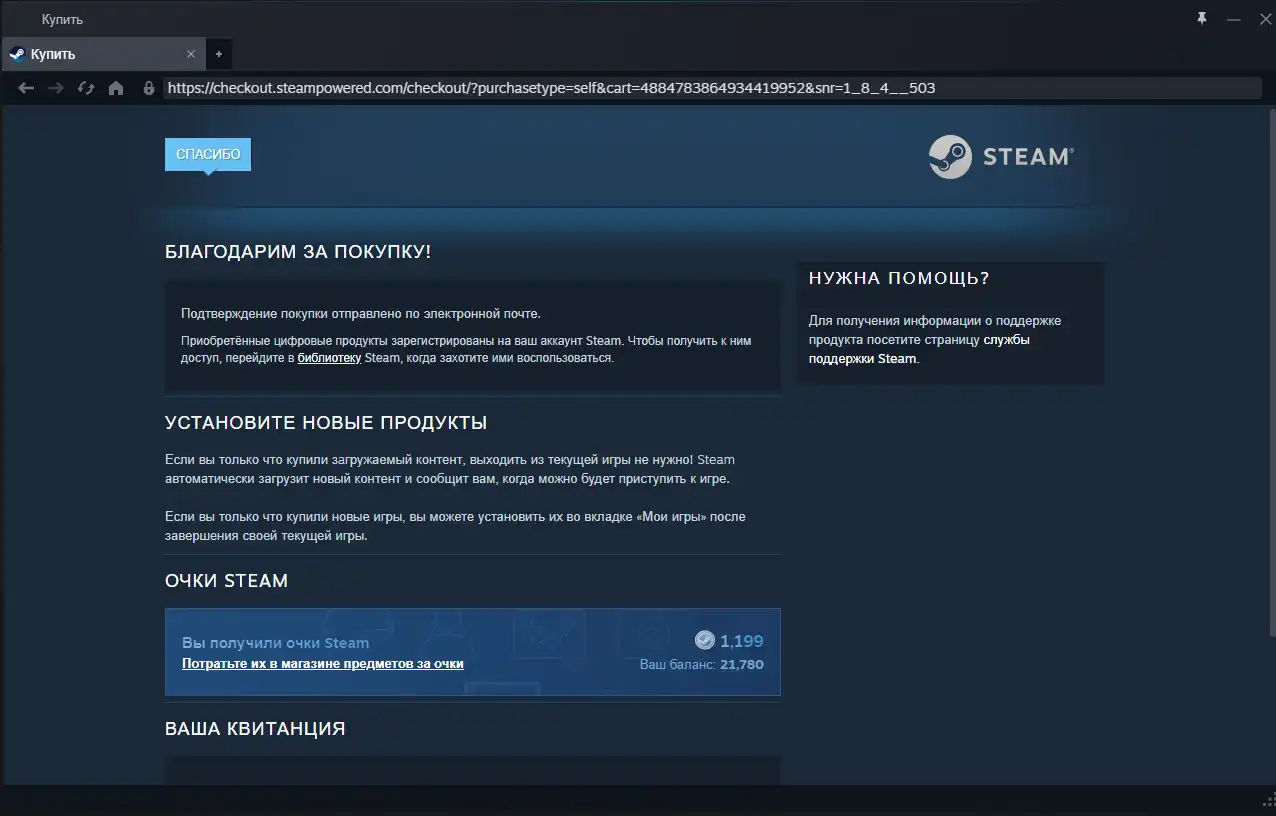The width and height of the screenshot is (1276, 816).
Task: Open the библиотеку link
Action: (329, 358)
